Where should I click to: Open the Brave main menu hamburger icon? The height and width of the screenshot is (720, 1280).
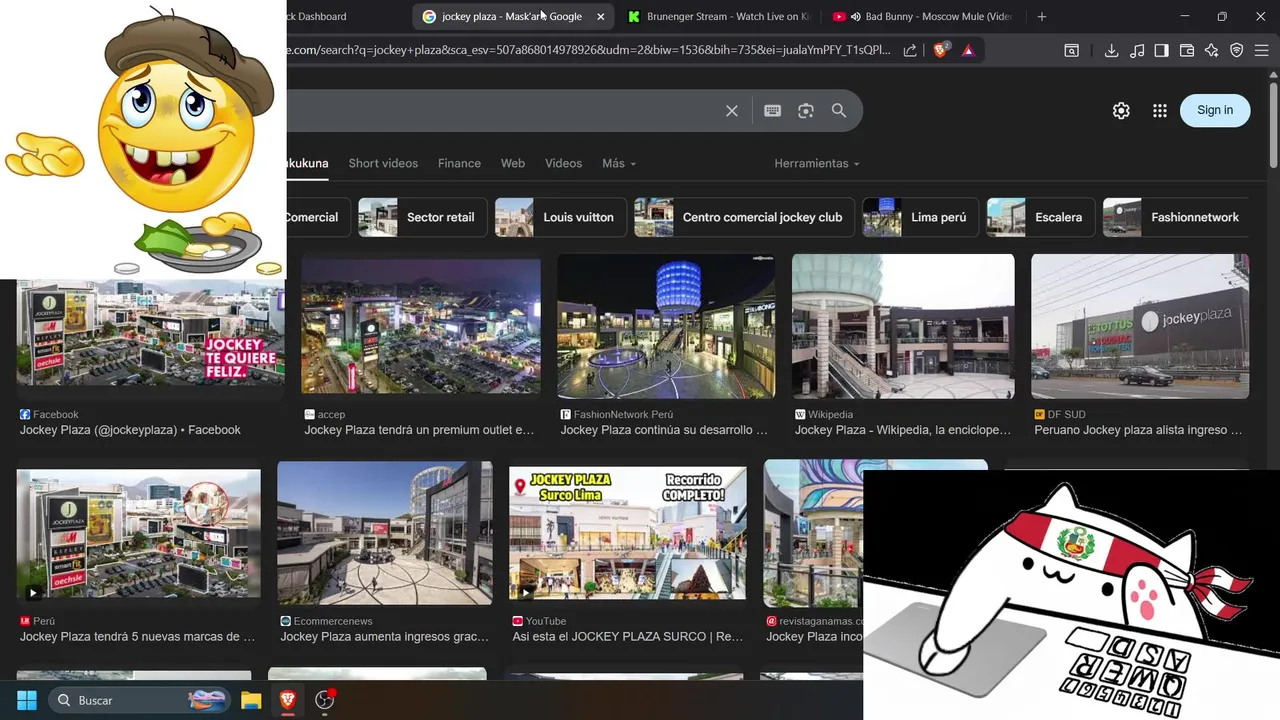coord(1262,50)
